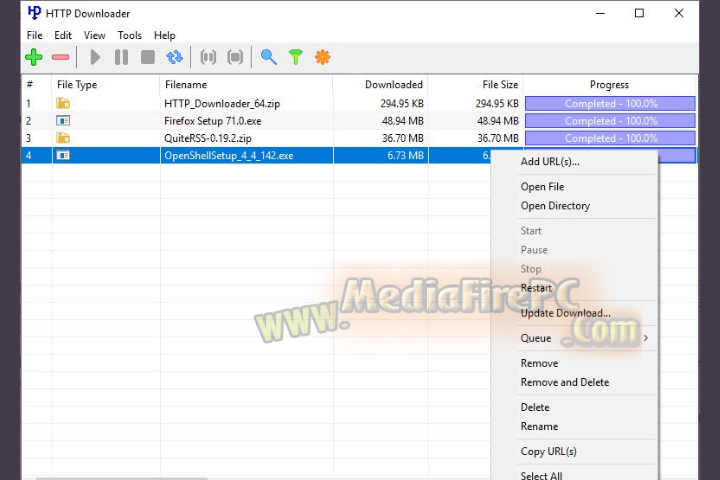Image resolution: width=720 pixels, height=480 pixels.
Task: Choose Select All in context menu
Action: point(541,475)
